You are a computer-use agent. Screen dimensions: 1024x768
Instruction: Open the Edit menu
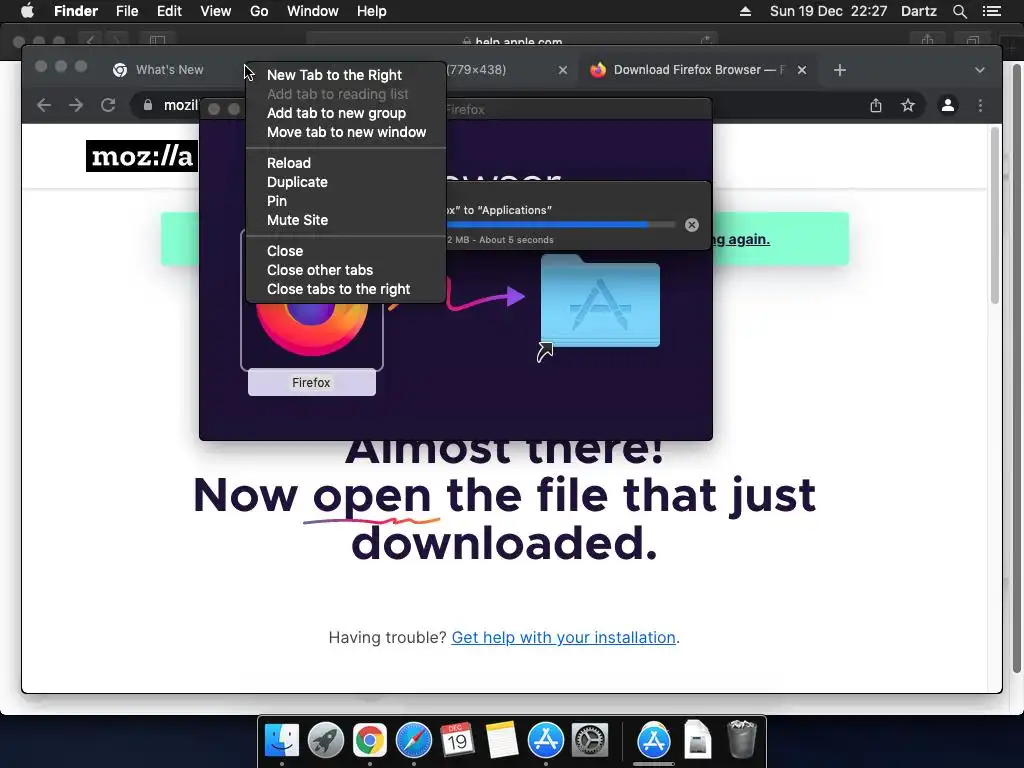[169, 11]
